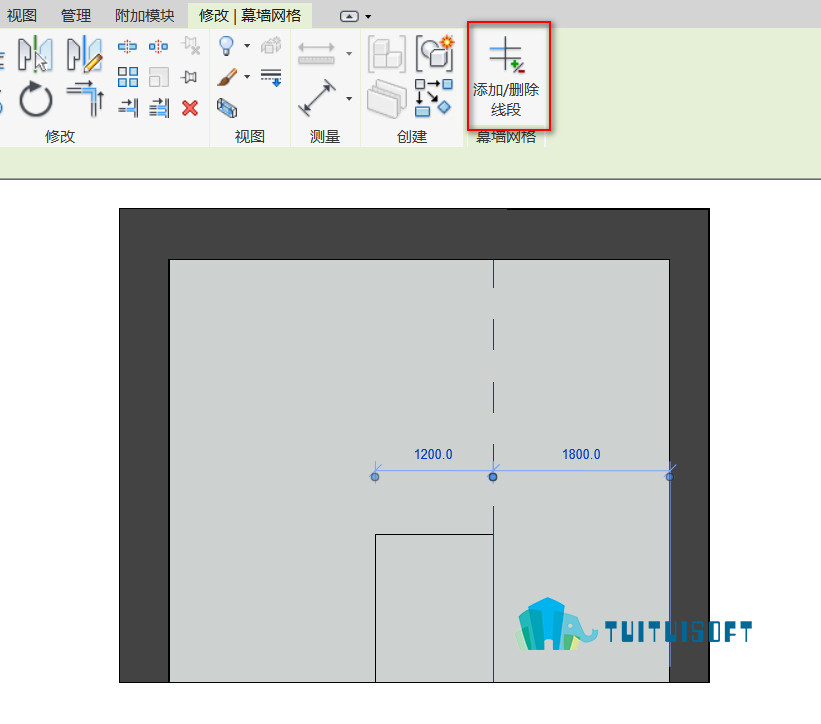Toggle the ribbon minimize button

349,17
